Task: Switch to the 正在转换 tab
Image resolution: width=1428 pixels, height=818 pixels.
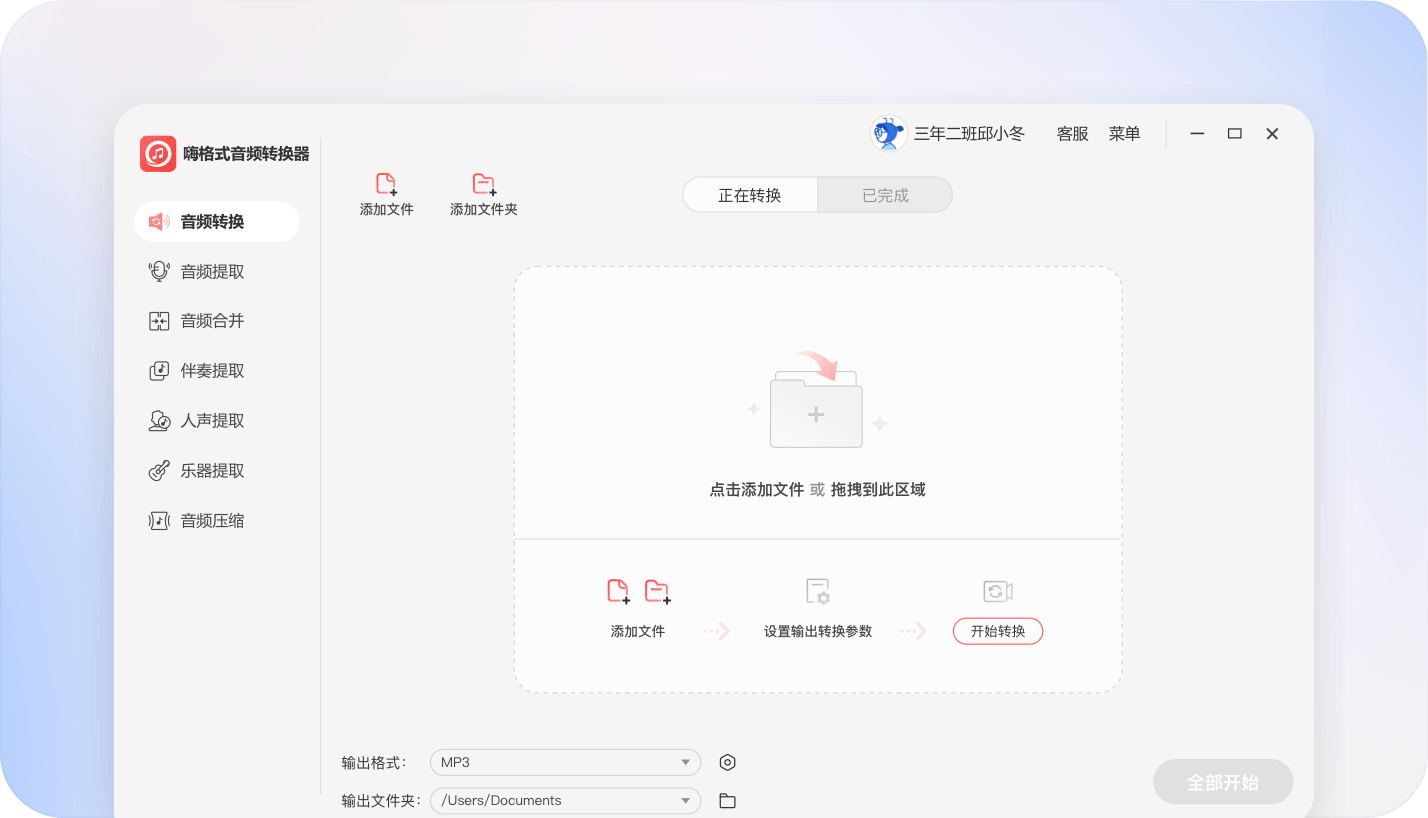Action: (x=750, y=195)
